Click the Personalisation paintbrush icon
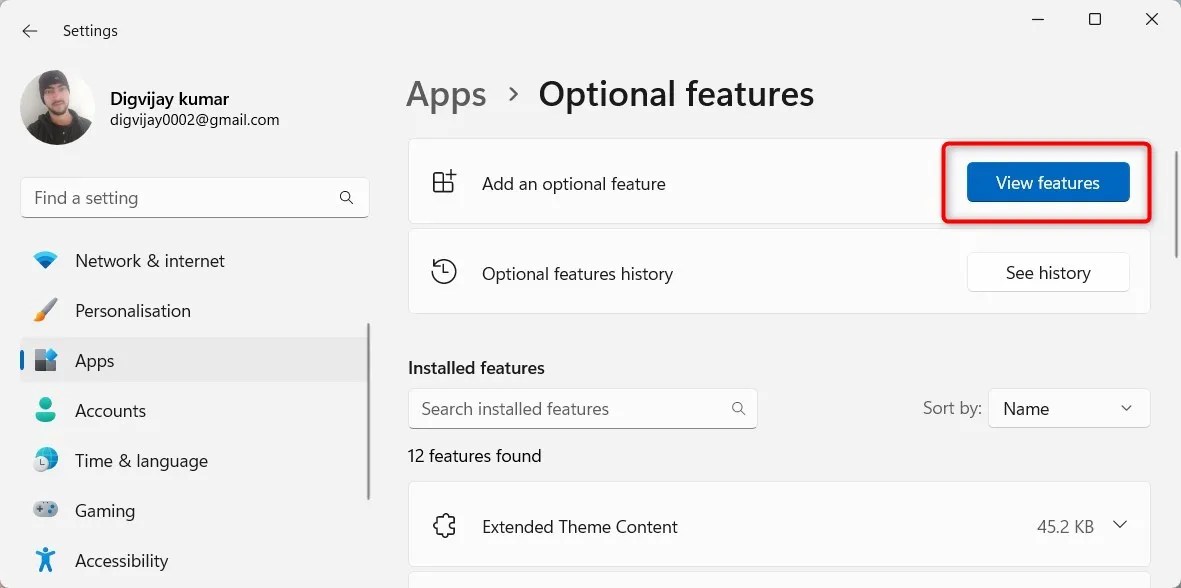 coord(46,311)
